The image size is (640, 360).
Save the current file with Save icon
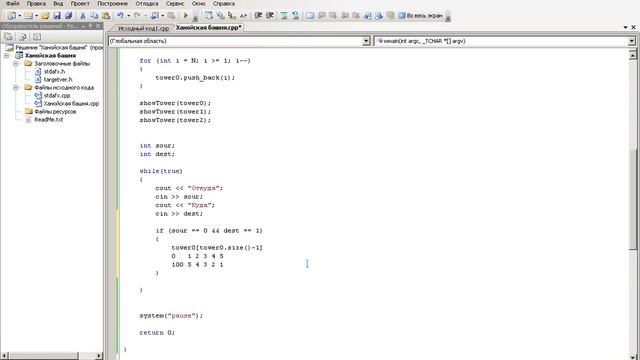coord(57,16)
